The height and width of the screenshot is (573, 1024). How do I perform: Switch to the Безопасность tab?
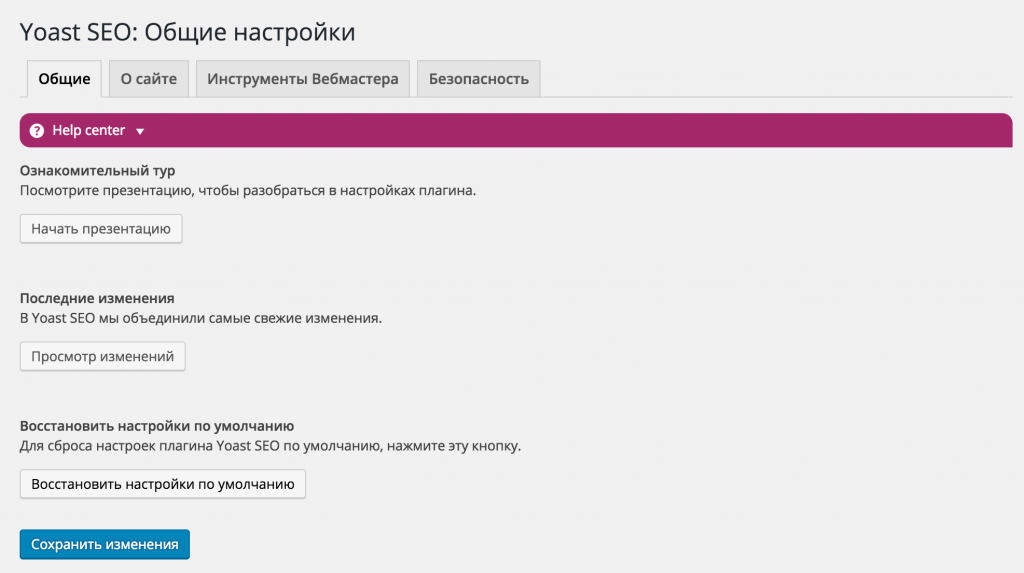tap(479, 79)
